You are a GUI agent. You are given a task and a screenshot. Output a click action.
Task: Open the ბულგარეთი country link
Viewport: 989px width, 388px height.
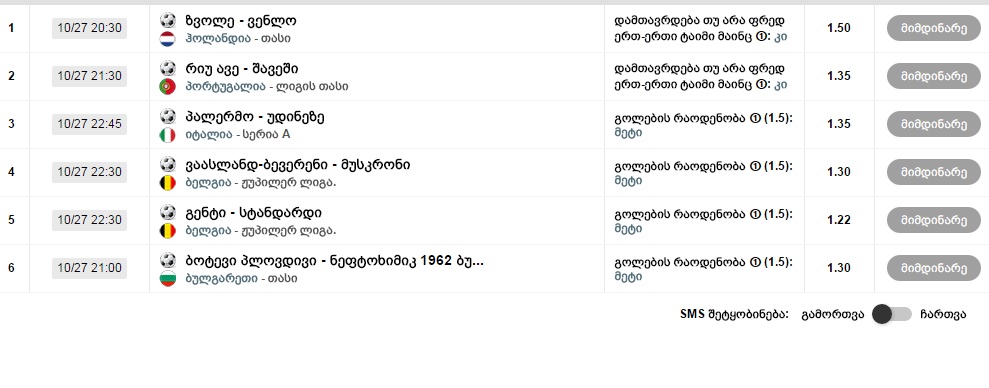[x=221, y=278]
